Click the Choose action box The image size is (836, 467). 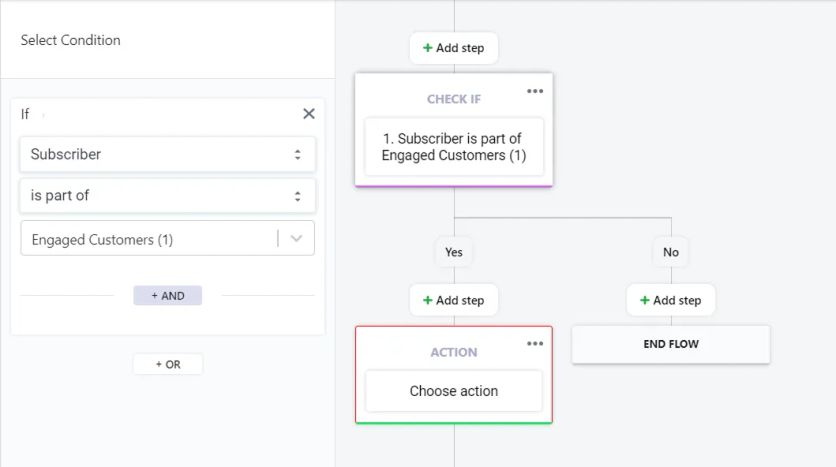pyautogui.click(x=453, y=391)
